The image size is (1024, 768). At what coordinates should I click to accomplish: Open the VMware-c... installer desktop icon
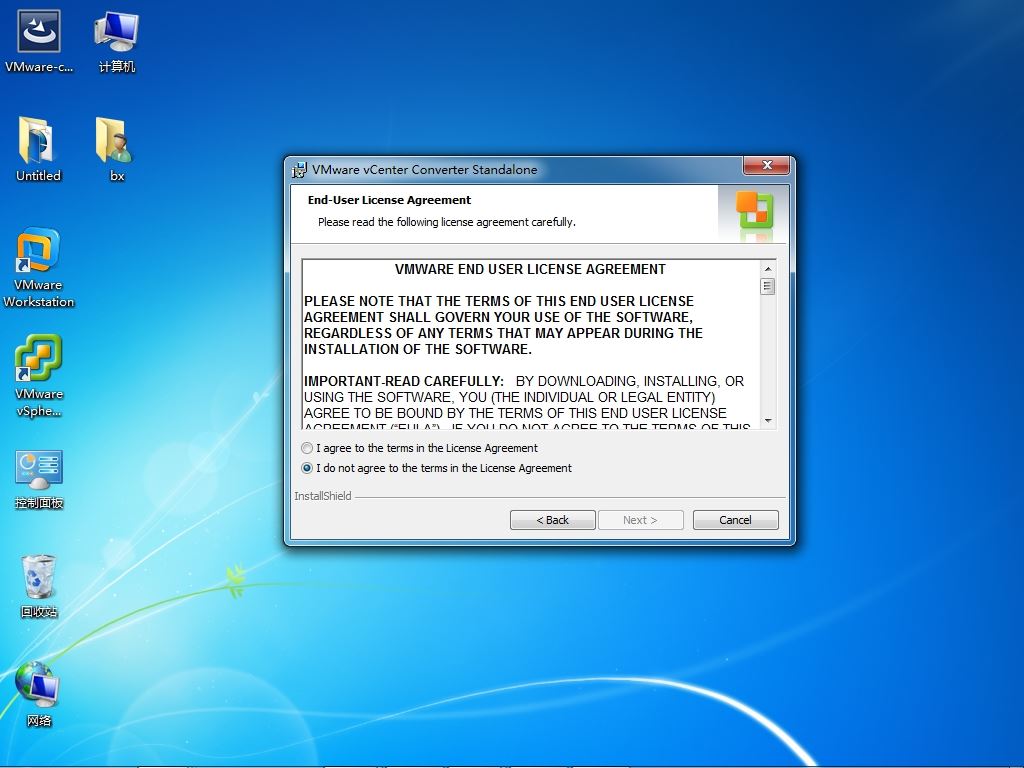(x=39, y=42)
